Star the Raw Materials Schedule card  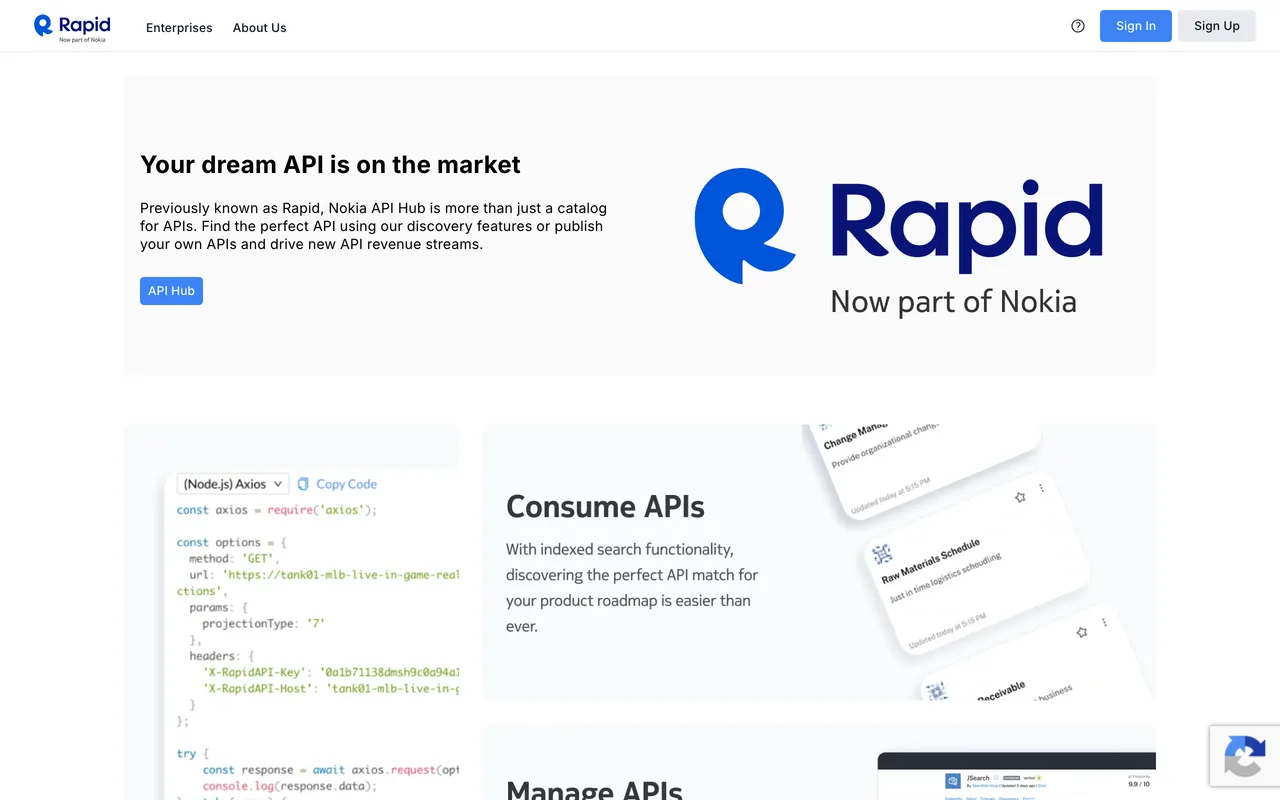point(1020,497)
